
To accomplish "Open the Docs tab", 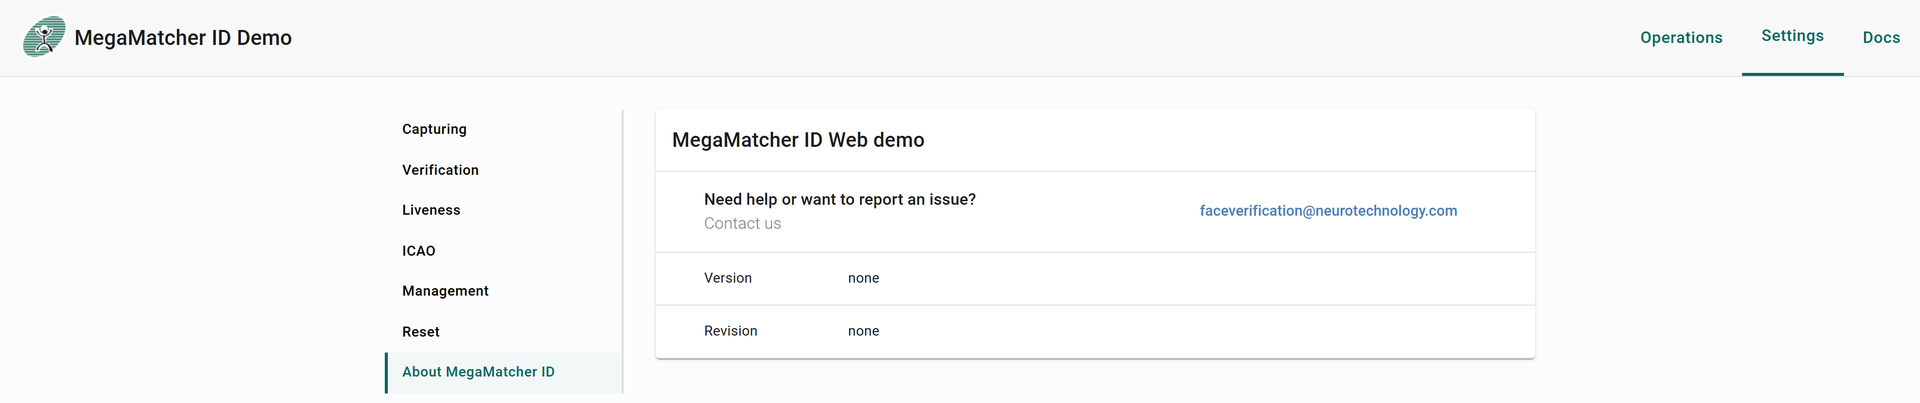I will [x=1881, y=38].
